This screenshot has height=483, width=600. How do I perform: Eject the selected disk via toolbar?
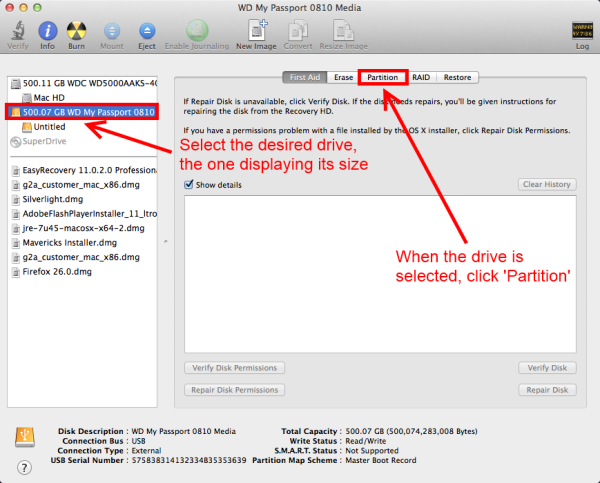tap(147, 31)
